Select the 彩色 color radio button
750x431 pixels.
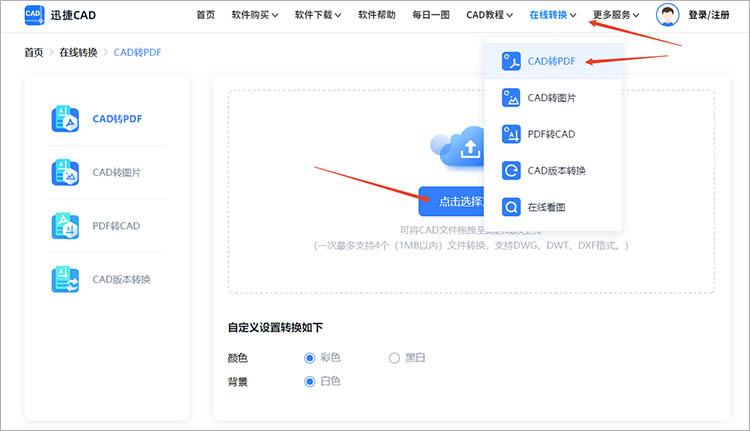pos(309,358)
